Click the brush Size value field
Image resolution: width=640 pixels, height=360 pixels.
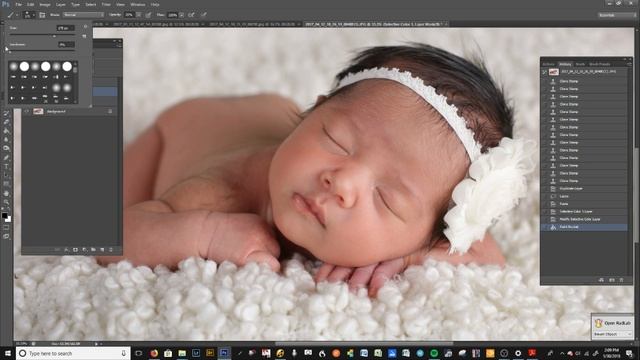pos(65,28)
